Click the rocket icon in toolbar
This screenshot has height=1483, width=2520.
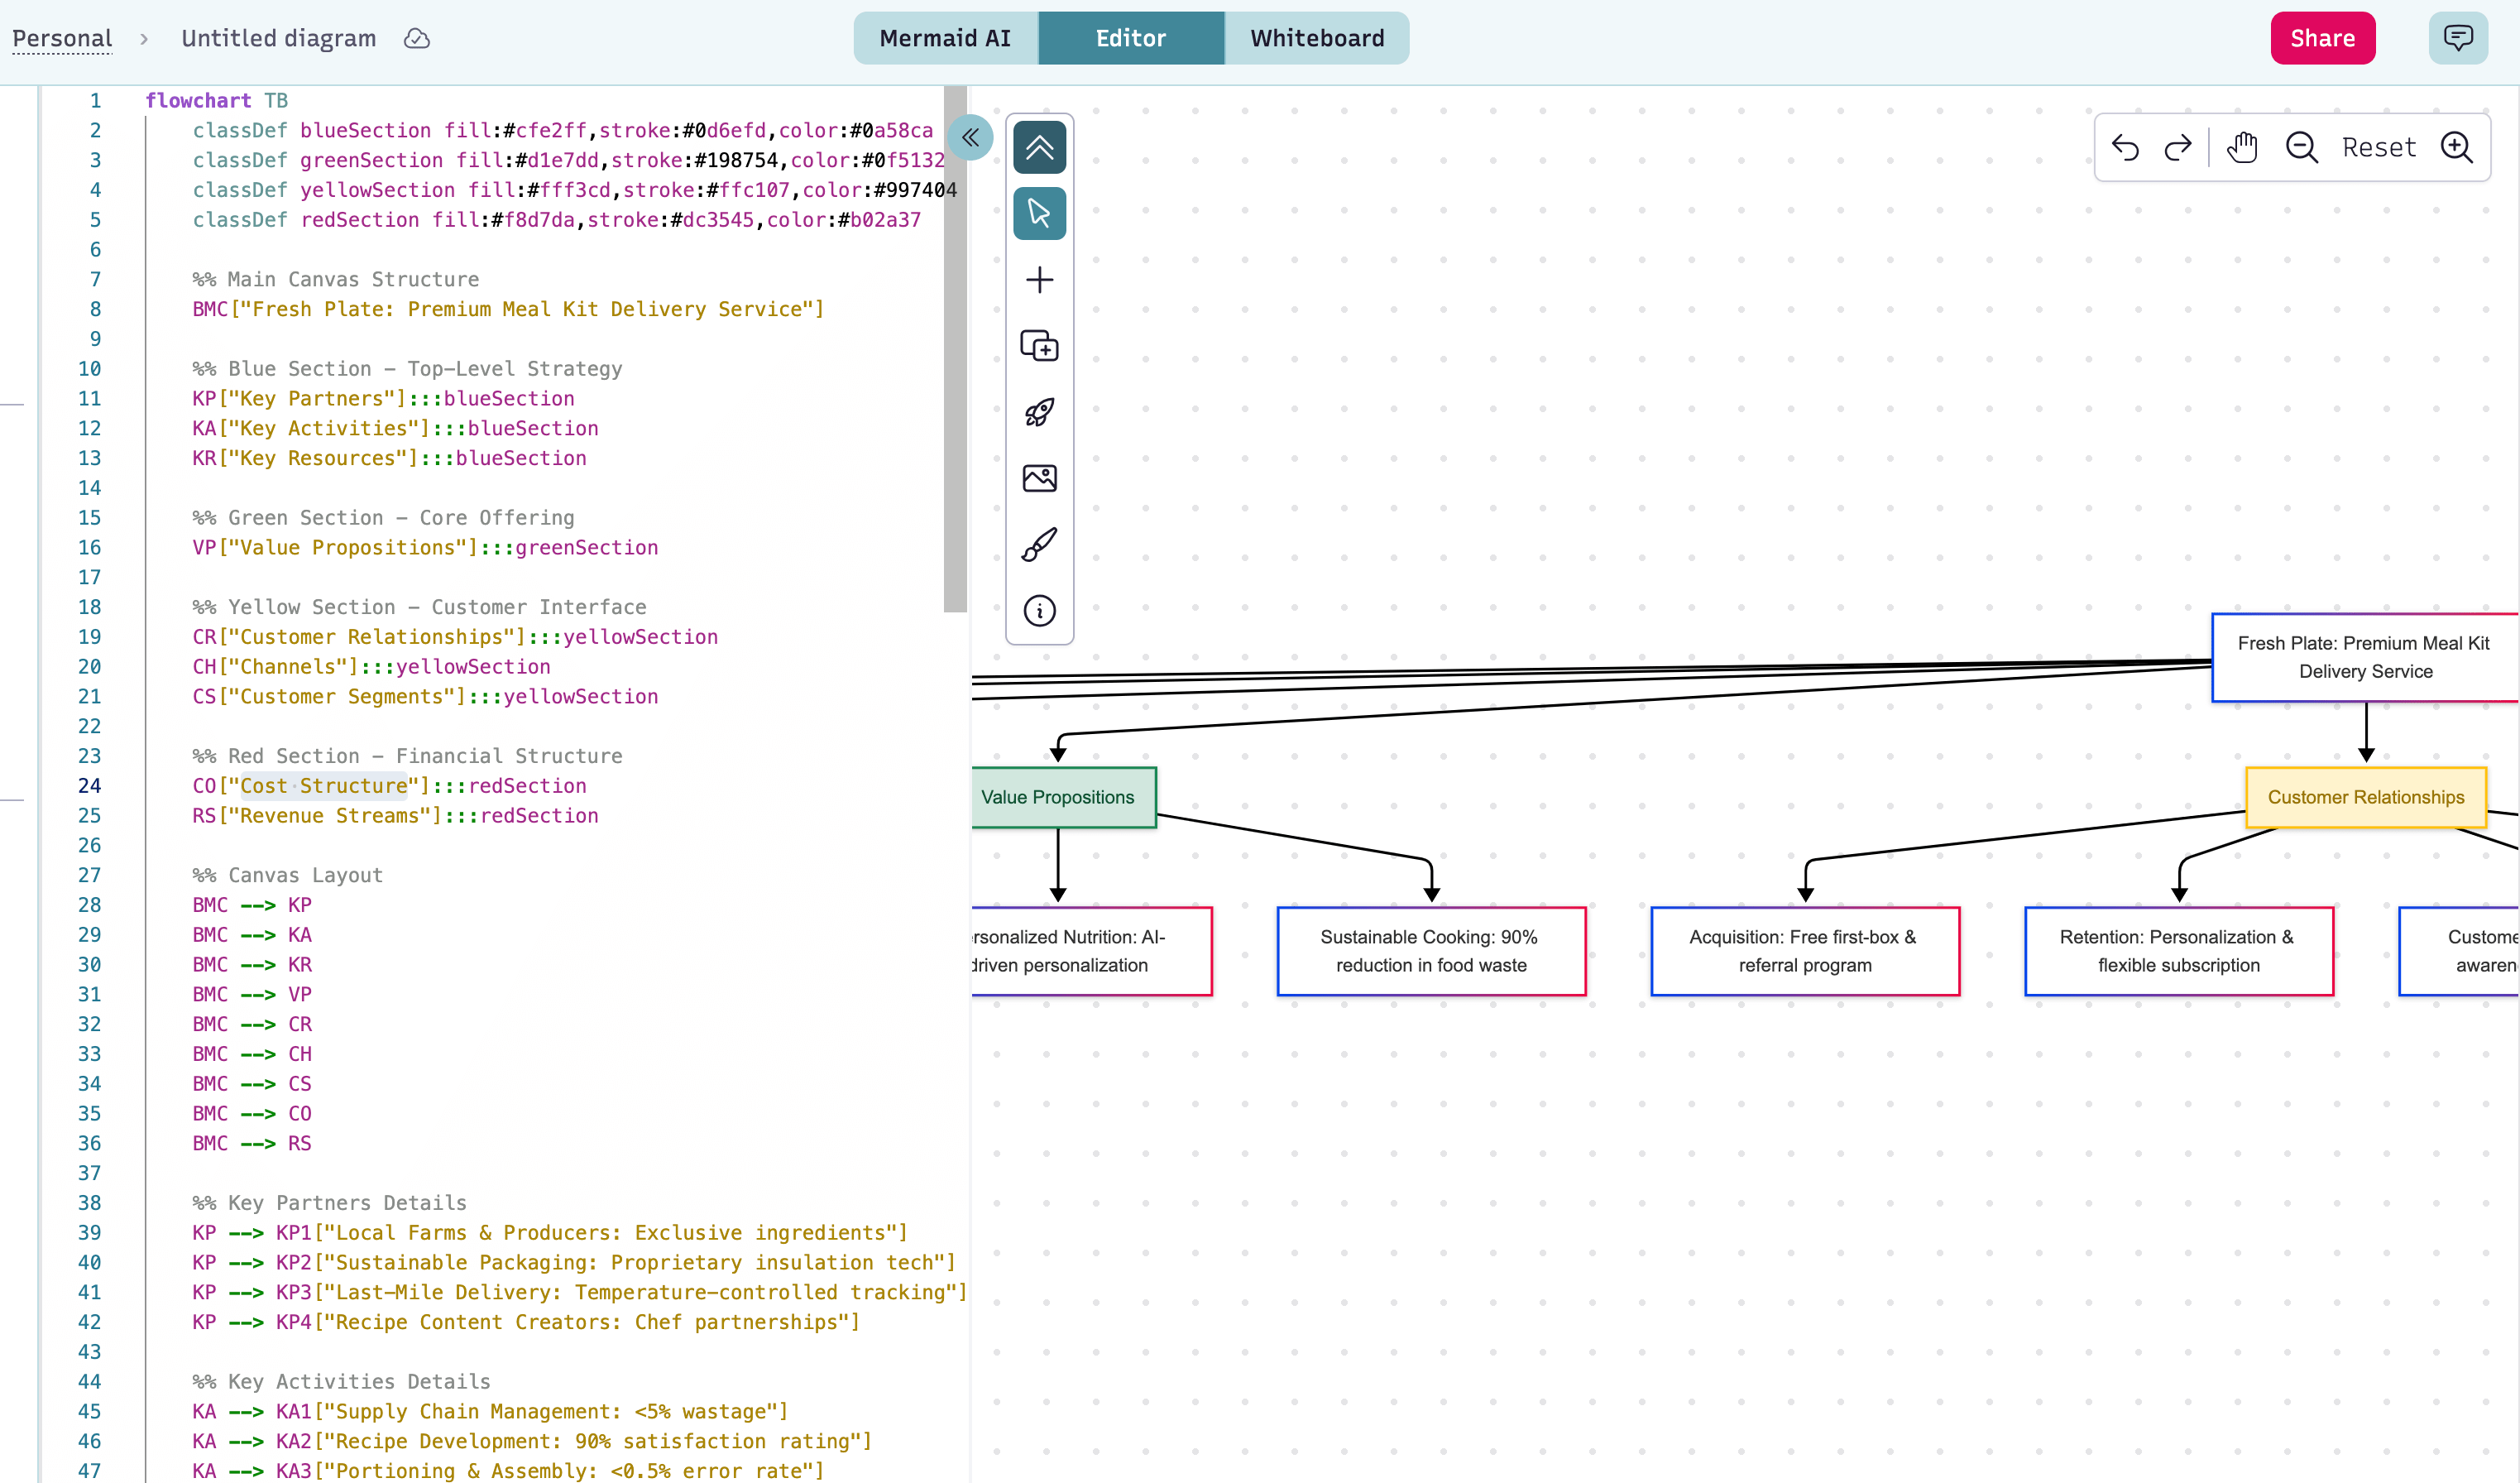click(x=1039, y=412)
